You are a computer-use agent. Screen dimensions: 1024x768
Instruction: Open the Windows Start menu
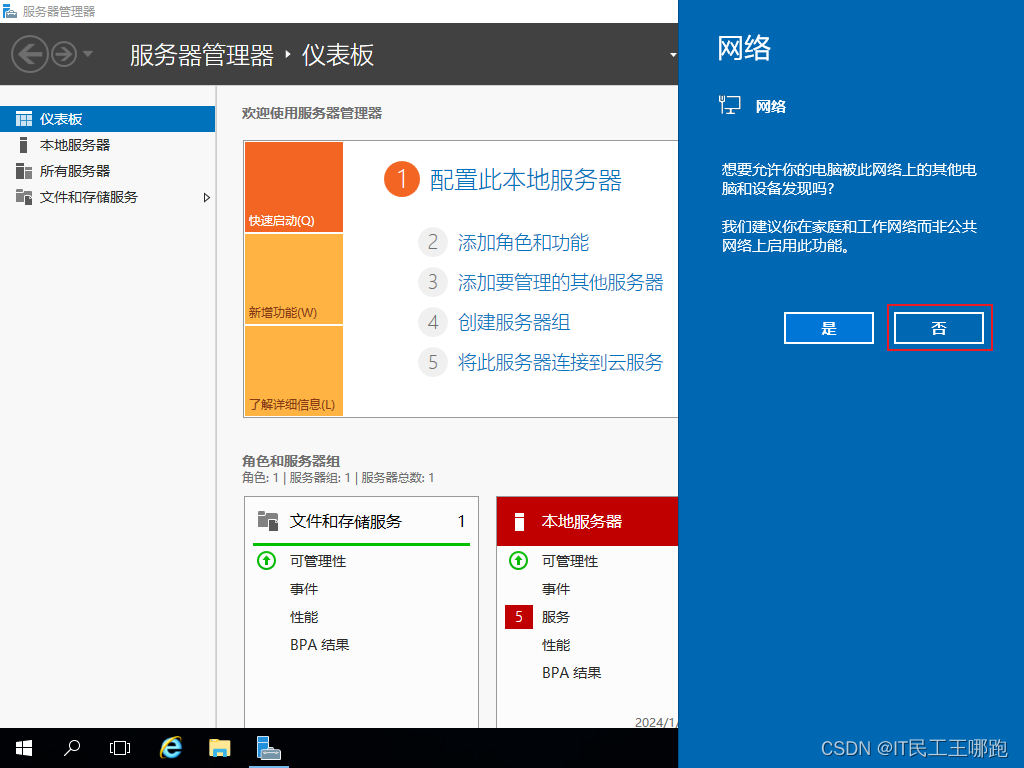[23, 747]
